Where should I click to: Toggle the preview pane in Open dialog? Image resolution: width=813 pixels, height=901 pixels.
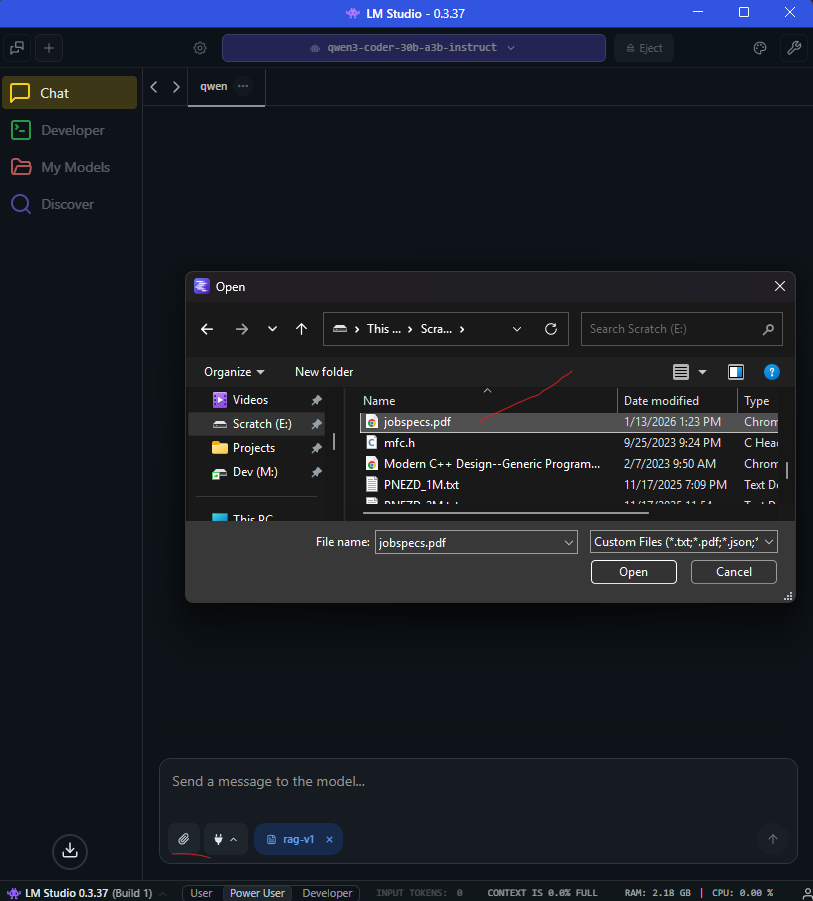click(x=736, y=372)
